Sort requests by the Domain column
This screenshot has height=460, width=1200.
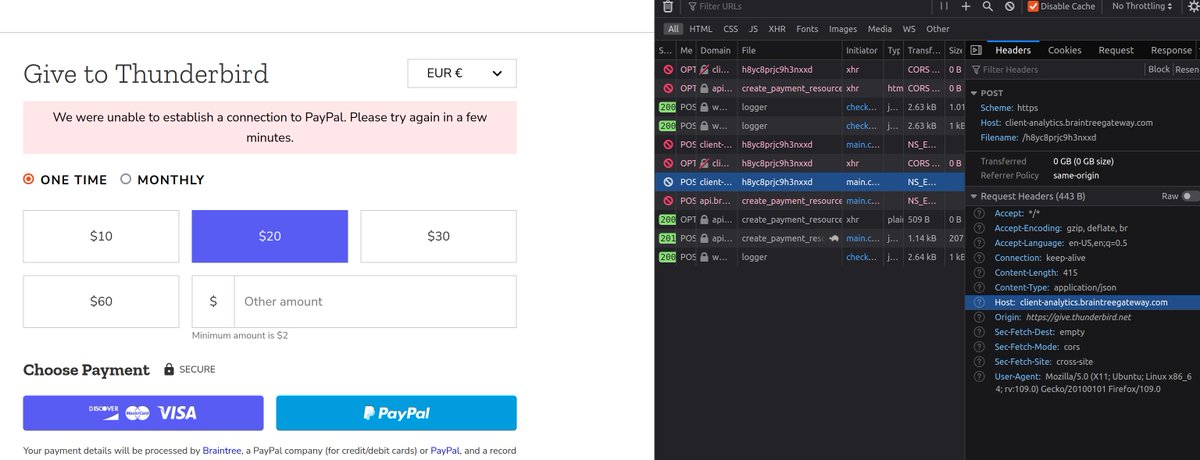point(716,50)
